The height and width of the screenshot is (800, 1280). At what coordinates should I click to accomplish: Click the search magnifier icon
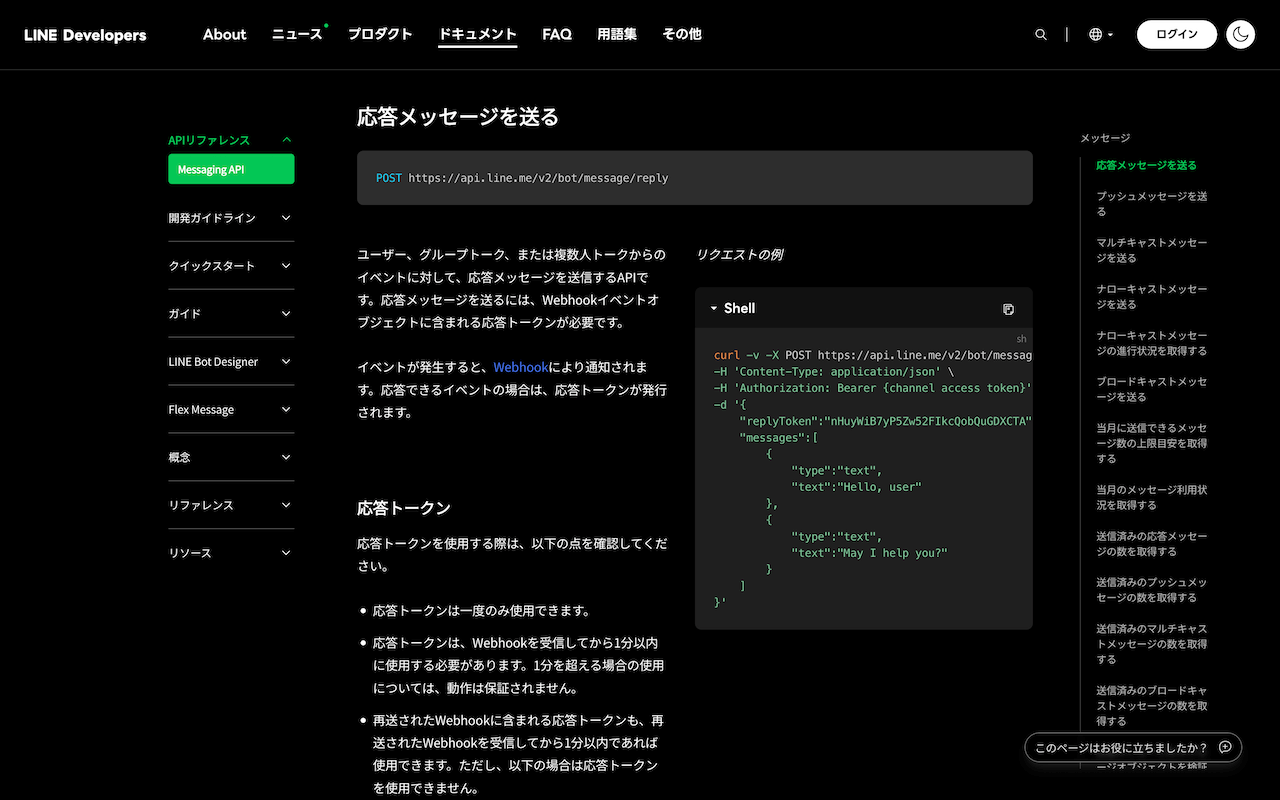click(1041, 35)
